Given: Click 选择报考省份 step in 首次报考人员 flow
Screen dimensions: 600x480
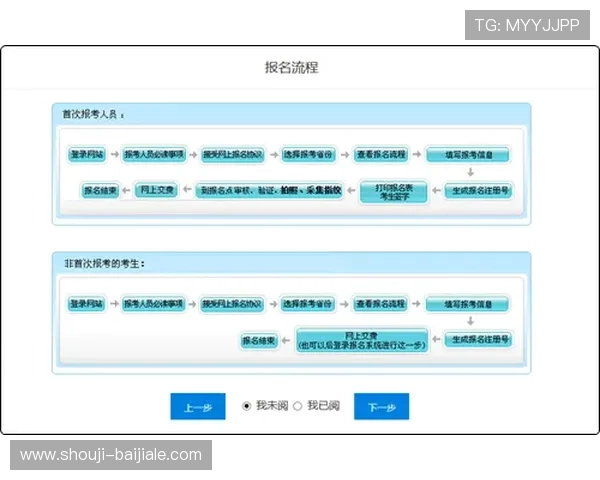Looking at the screenshot, I should [x=308, y=154].
